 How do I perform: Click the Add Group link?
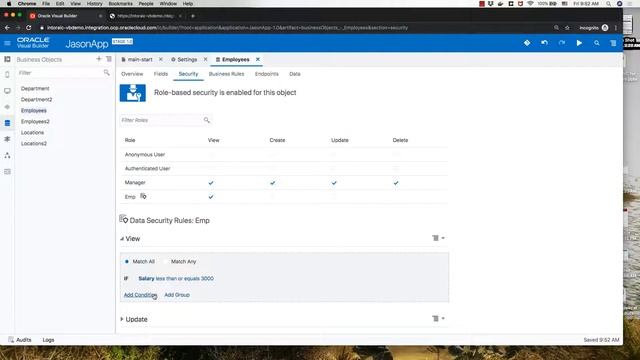(177, 295)
